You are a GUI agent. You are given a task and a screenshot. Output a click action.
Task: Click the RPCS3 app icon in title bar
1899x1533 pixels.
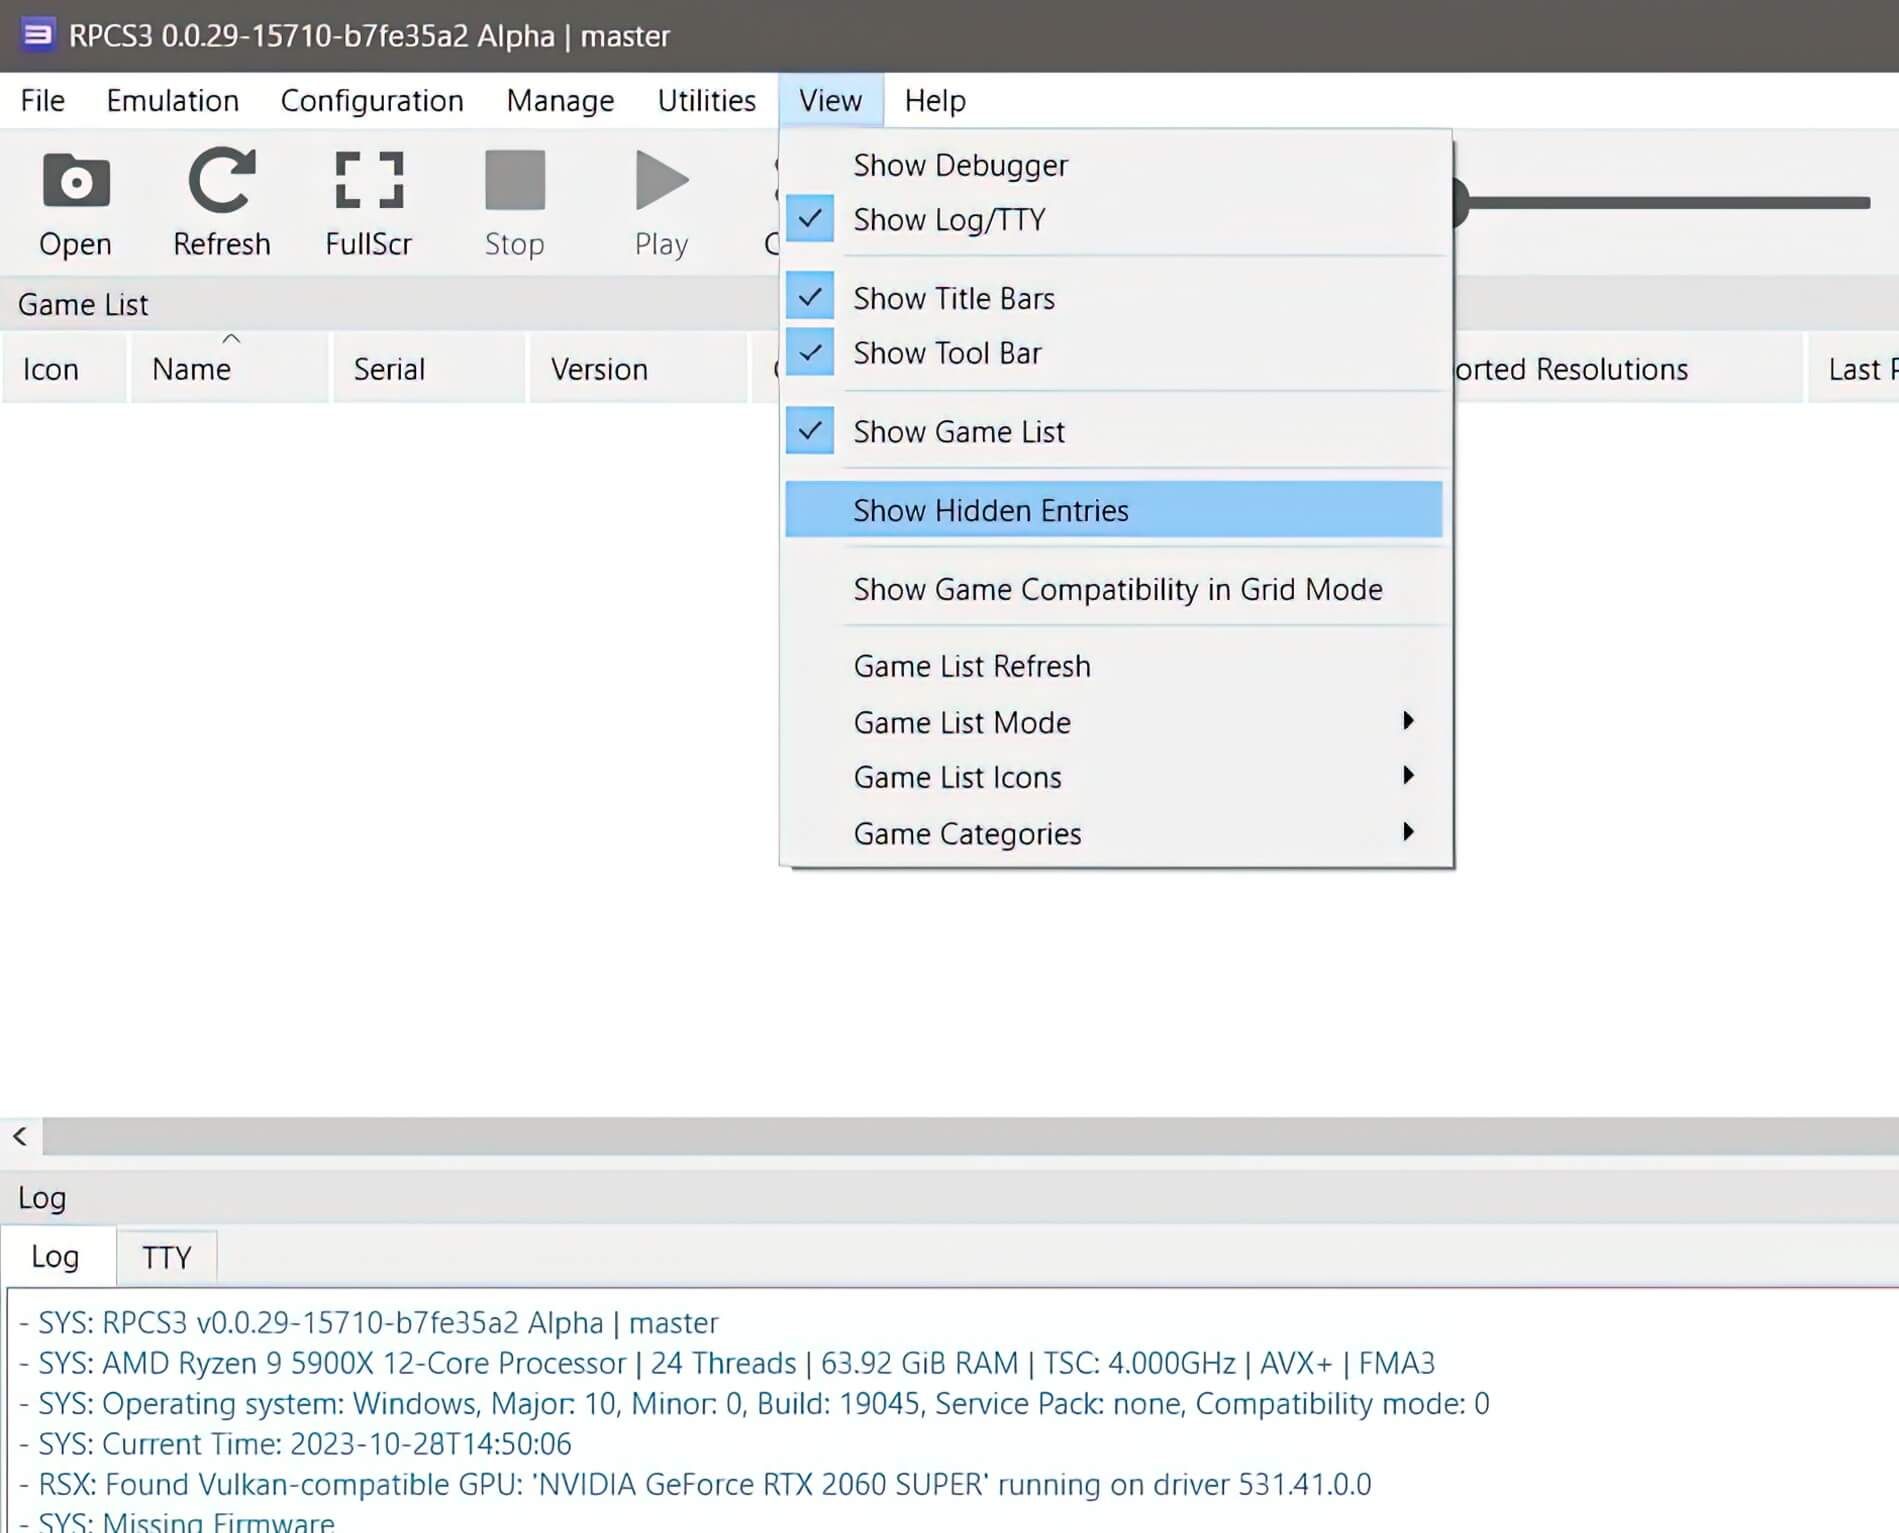(x=38, y=36)
